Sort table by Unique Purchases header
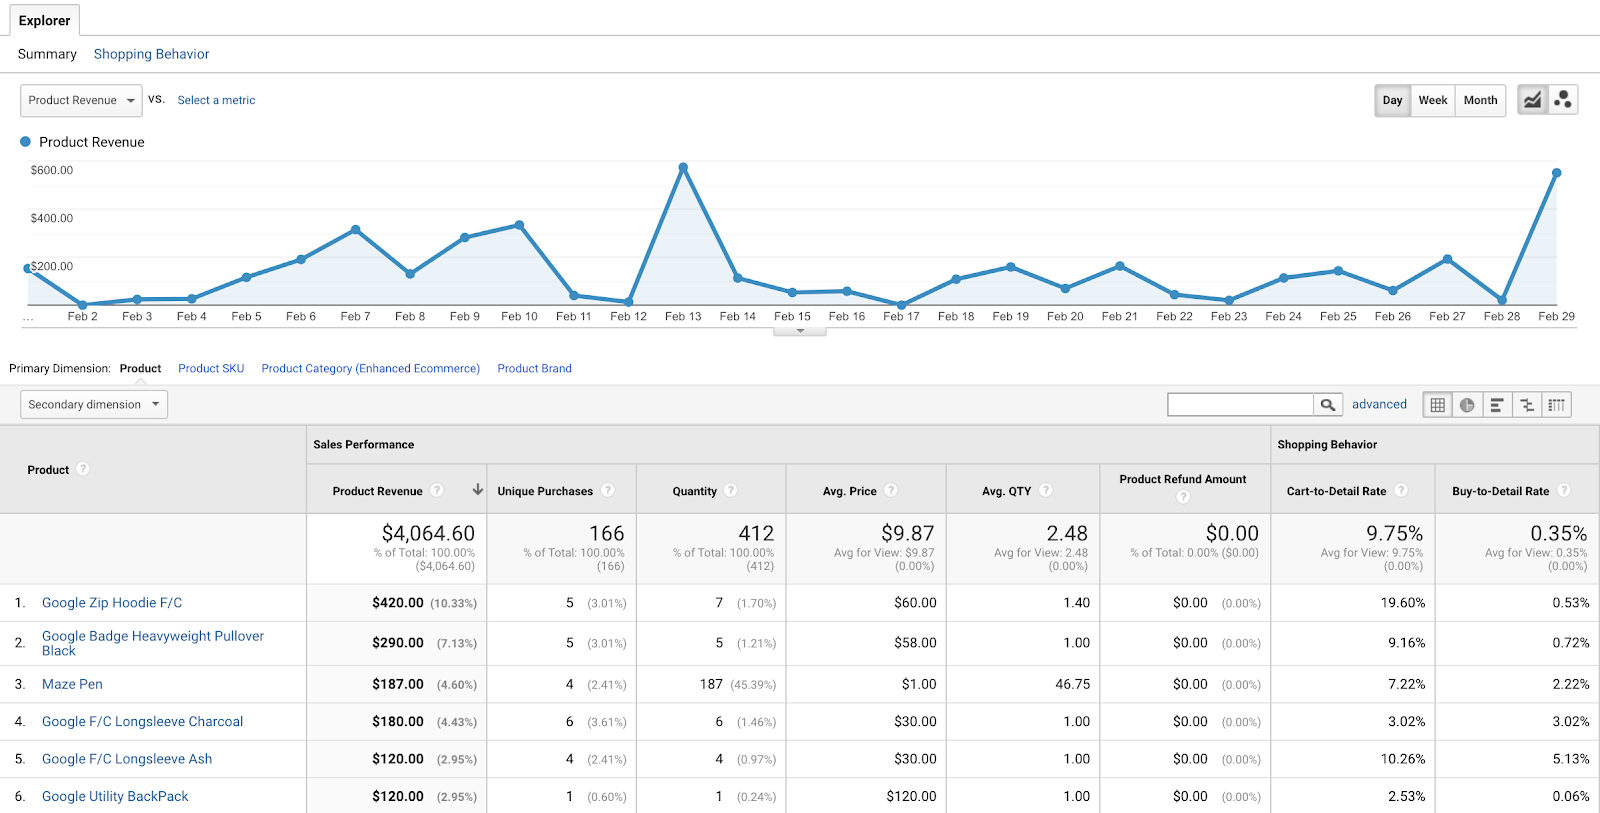The width and height of the screenshot is (1600, 813). click(545, 491)
